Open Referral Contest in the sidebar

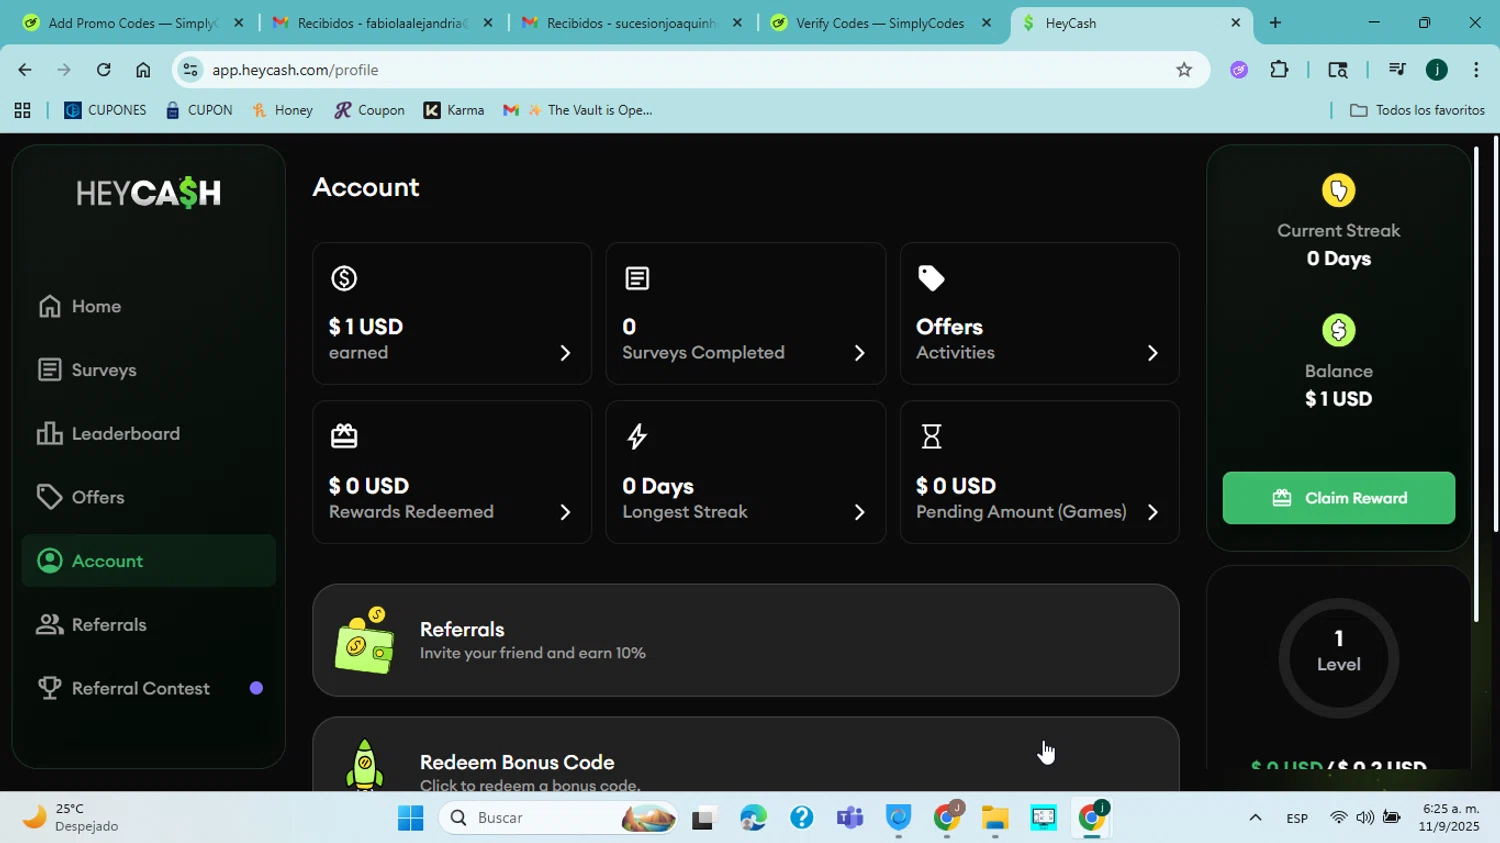pyautogui.click(x=148, y=688)
